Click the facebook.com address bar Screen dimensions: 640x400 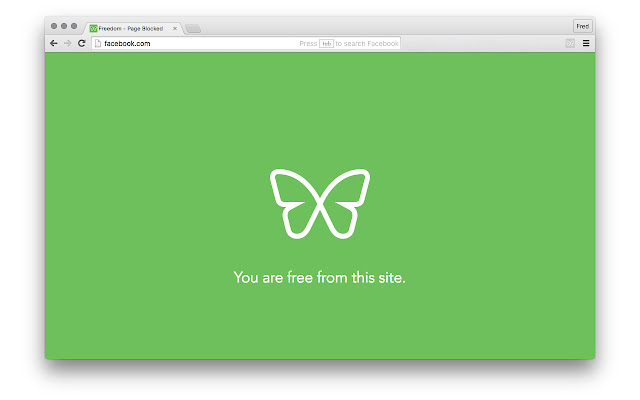pyautogui.click(x=246, y=43)
